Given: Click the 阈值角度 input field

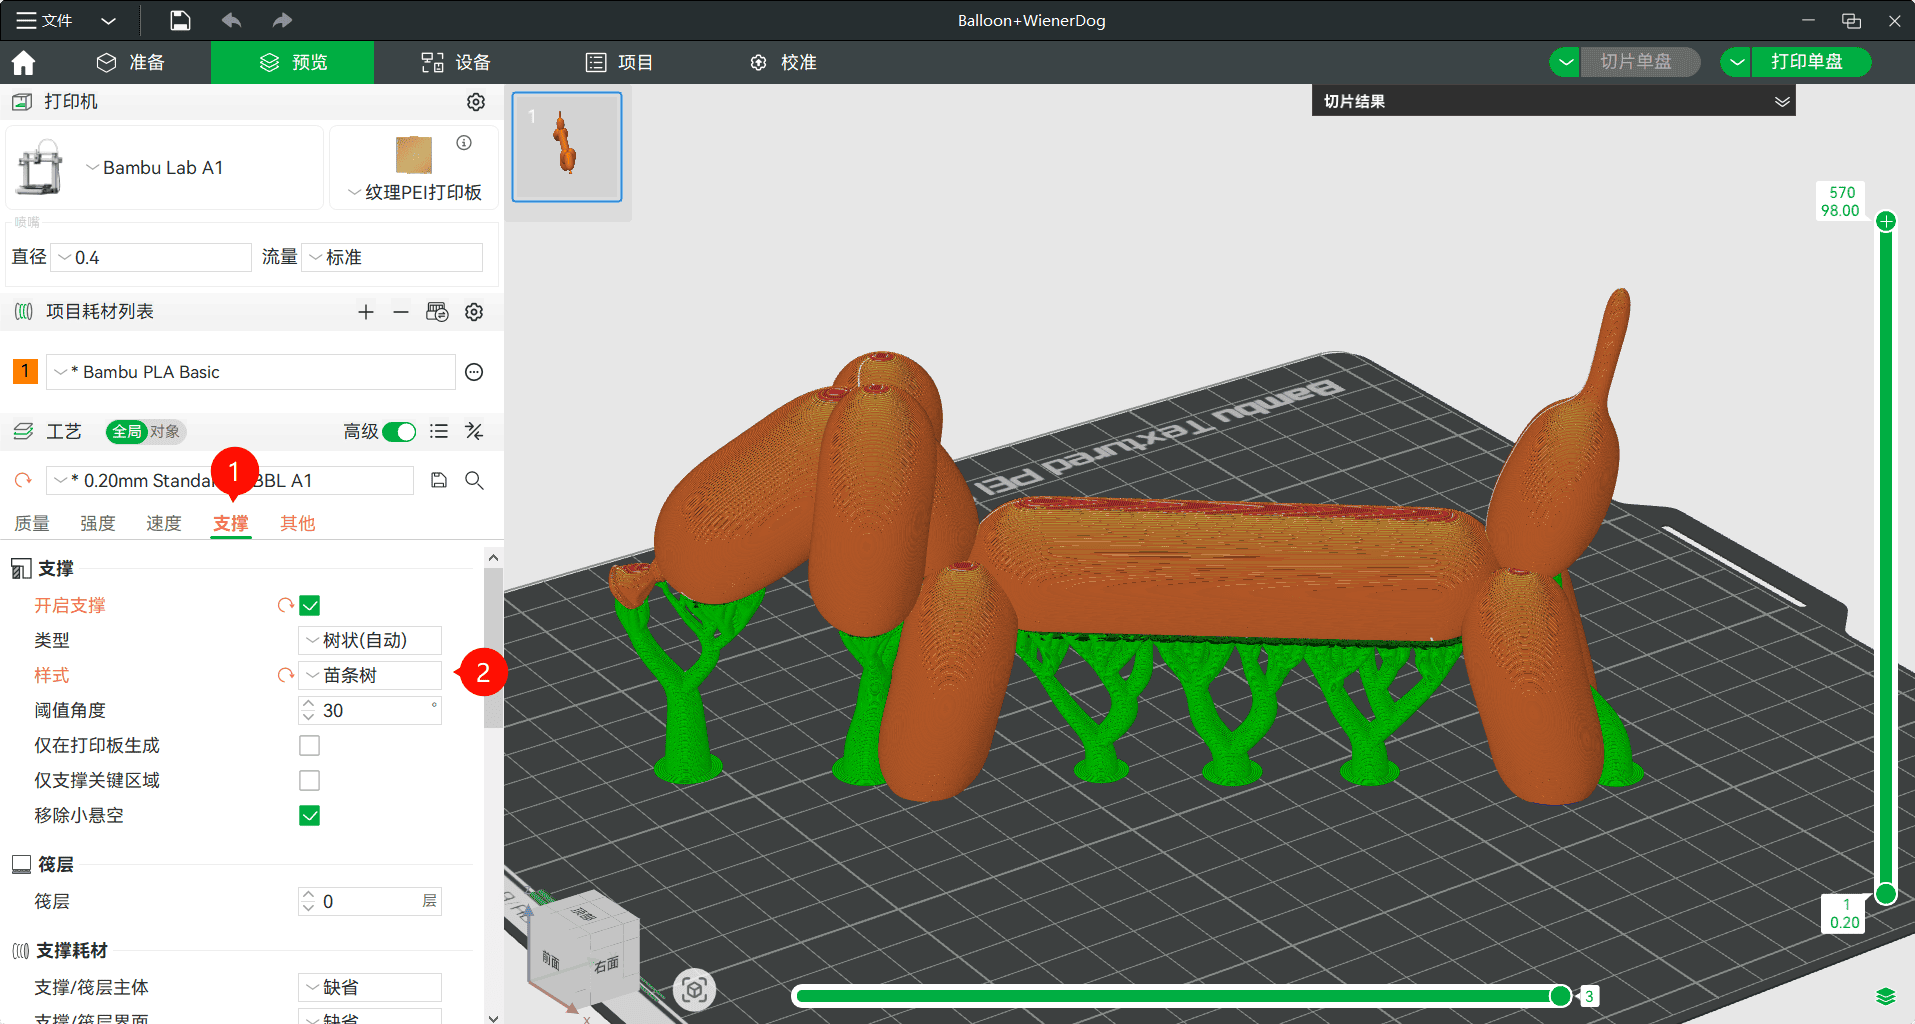Looking at the screenshot, I should tap(370, 710).
